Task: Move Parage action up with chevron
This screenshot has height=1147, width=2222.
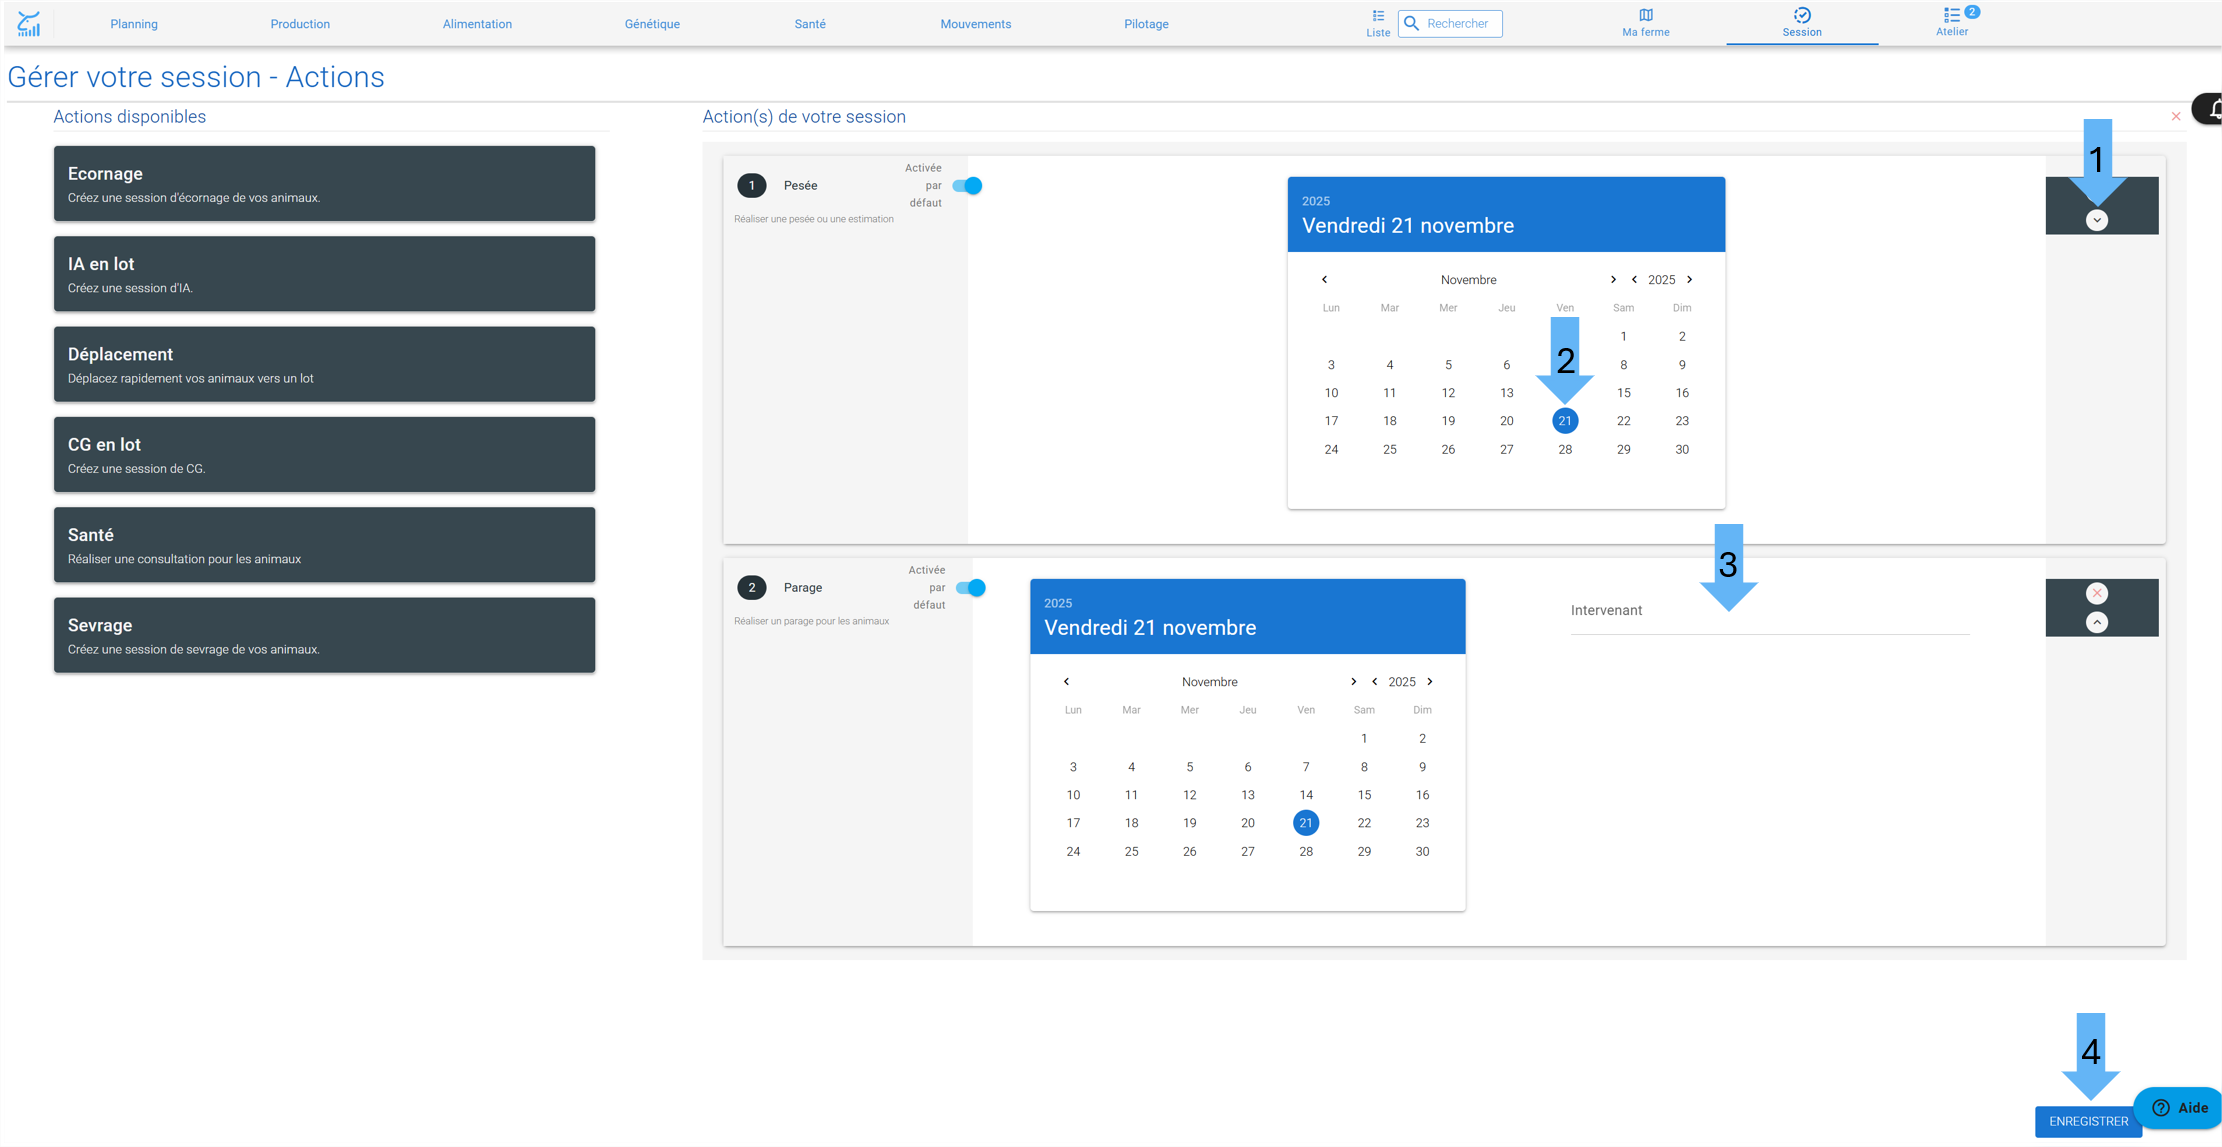Action: [x=2097, y=622]
